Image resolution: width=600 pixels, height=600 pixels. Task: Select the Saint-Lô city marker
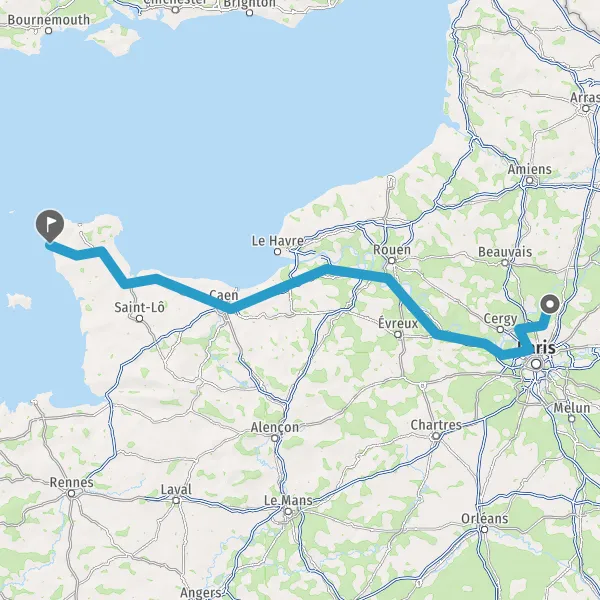coord(140,318)
